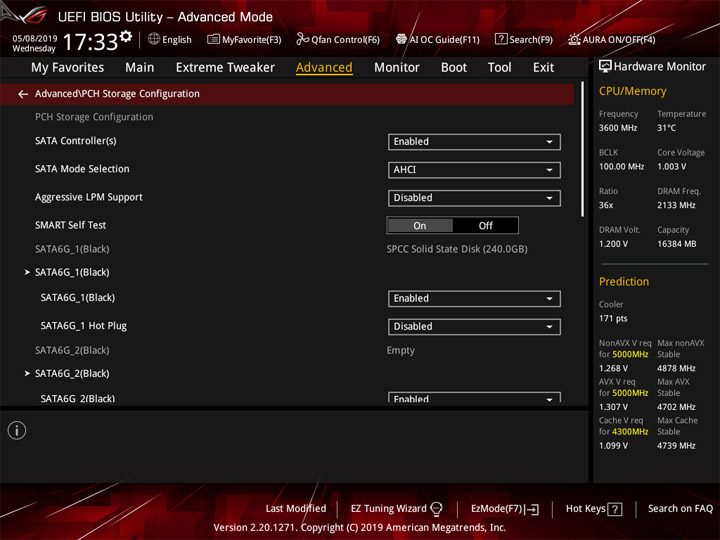This screenshot has width=720, height=540.
Task: Click the 1.003 V core voltage value
Action: [x=671, y=167]
